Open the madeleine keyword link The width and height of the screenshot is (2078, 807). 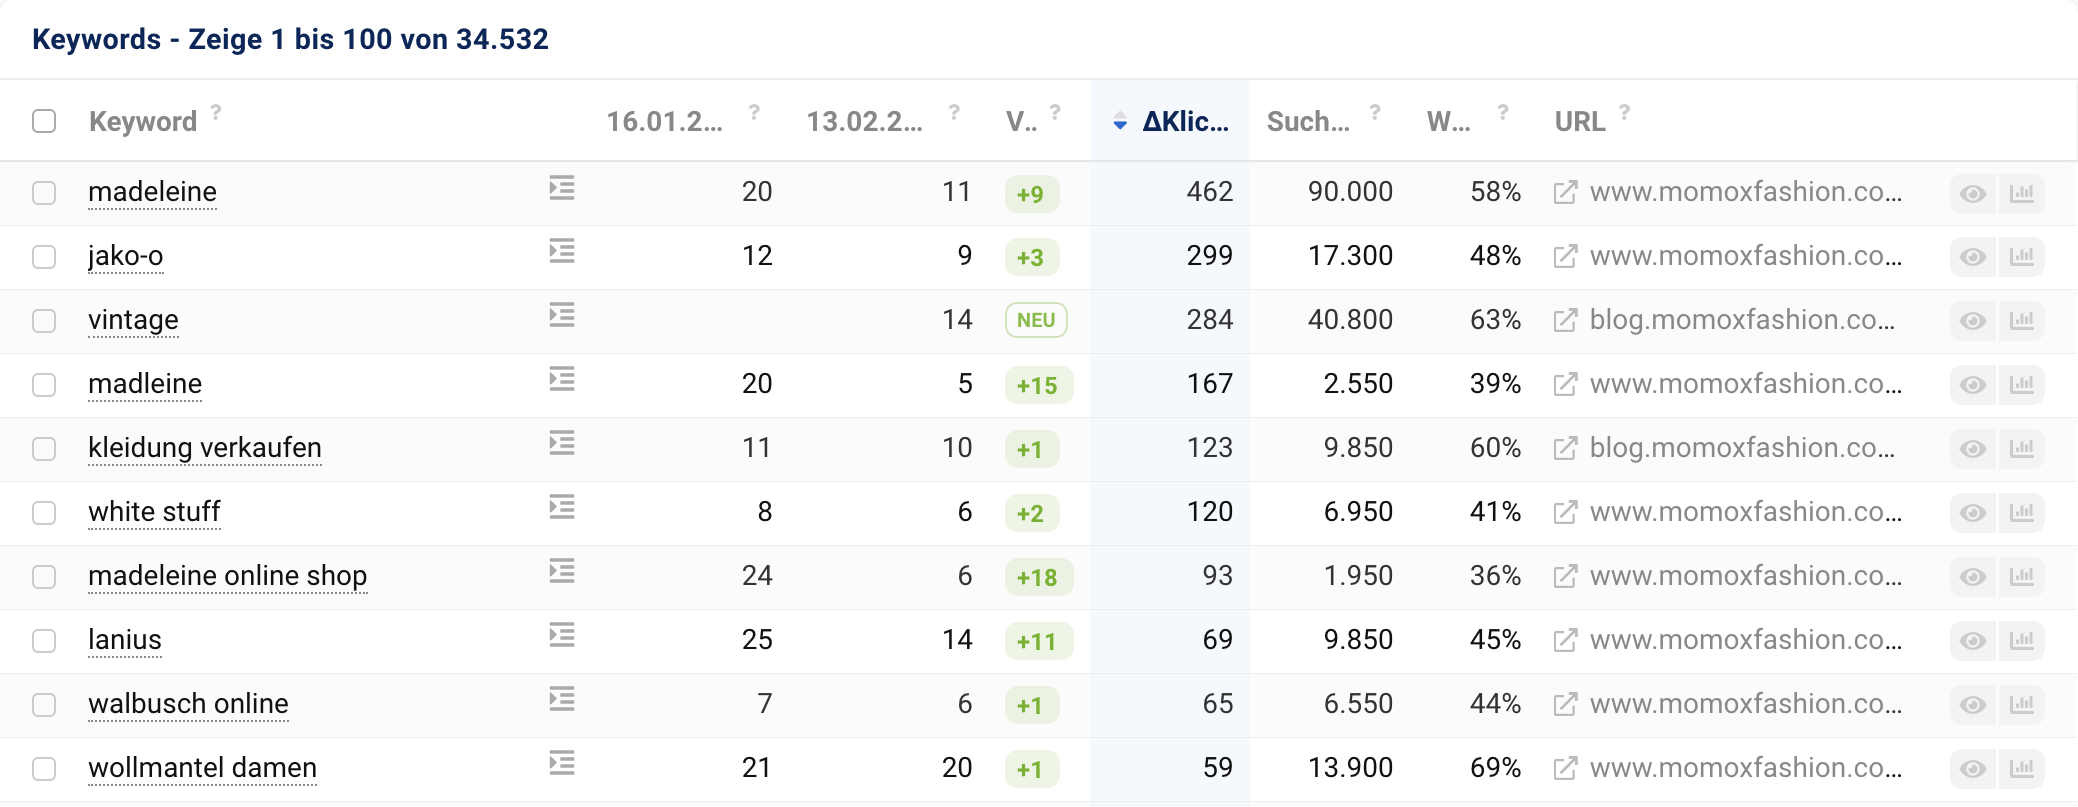click(152, 192)
